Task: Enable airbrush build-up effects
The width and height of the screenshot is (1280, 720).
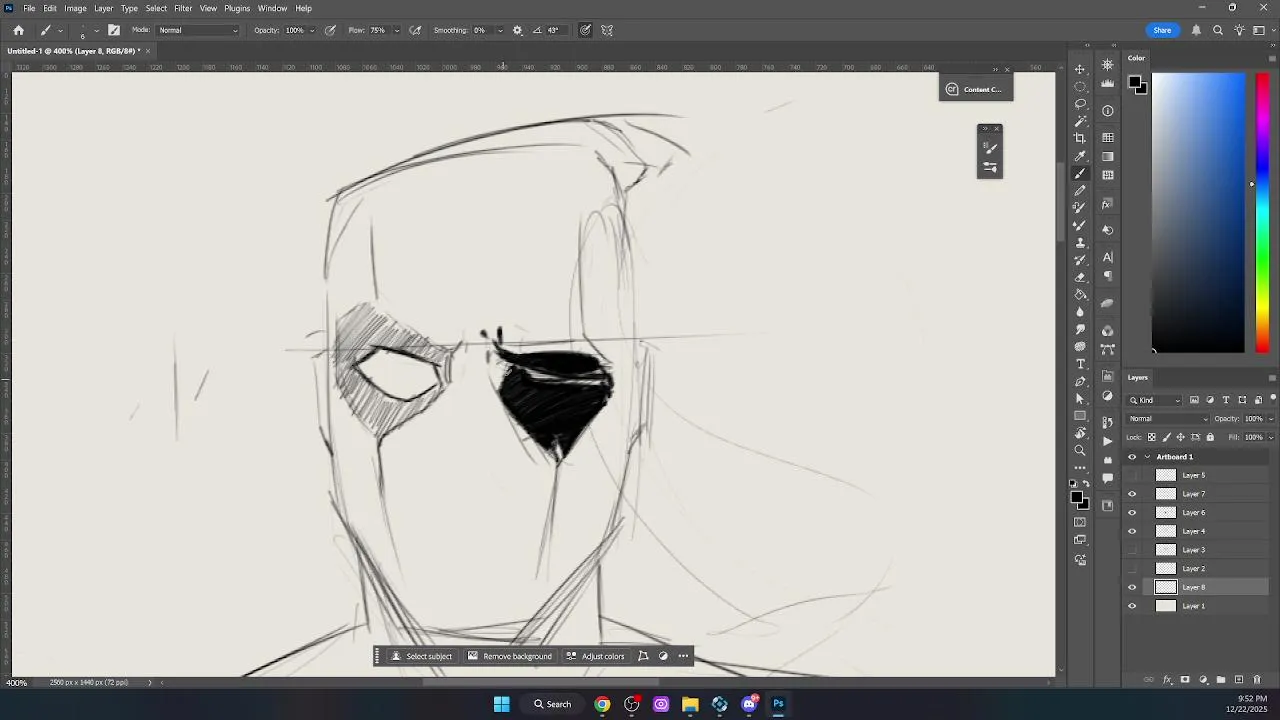Action: [415, 30]
